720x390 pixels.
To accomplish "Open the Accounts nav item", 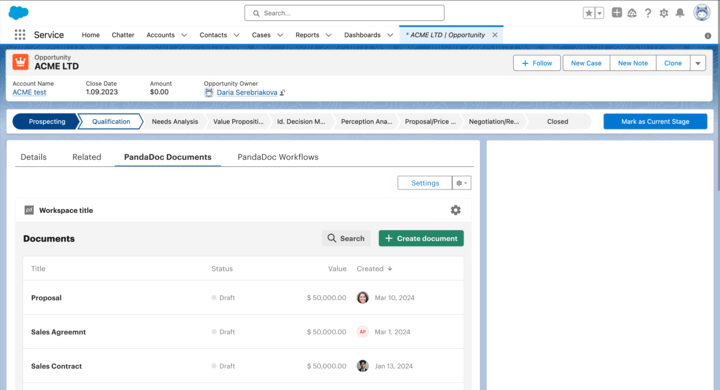I will pos(160,35).
